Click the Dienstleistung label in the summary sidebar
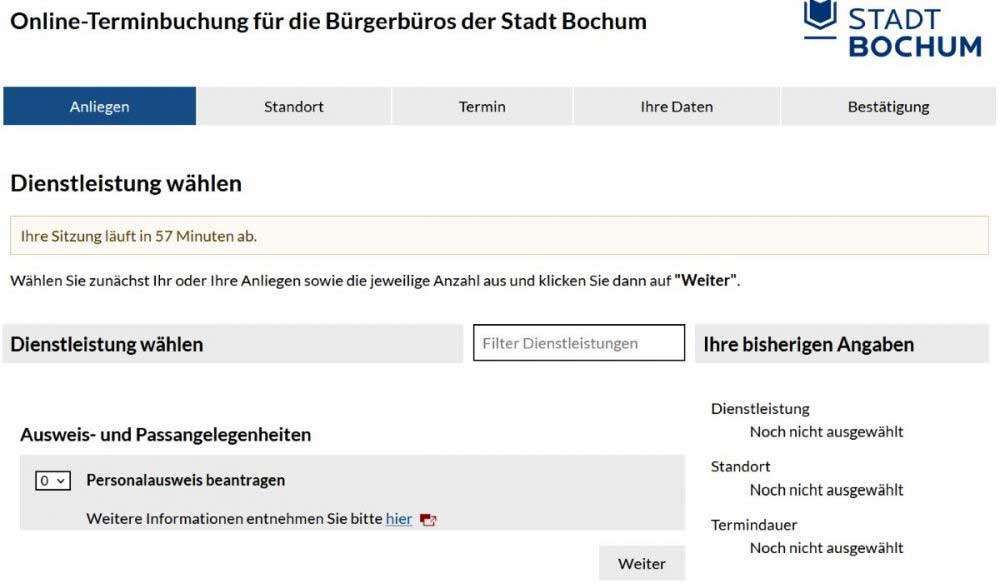The width and height of the screenshot is (1000, 588). click(760, 408)
